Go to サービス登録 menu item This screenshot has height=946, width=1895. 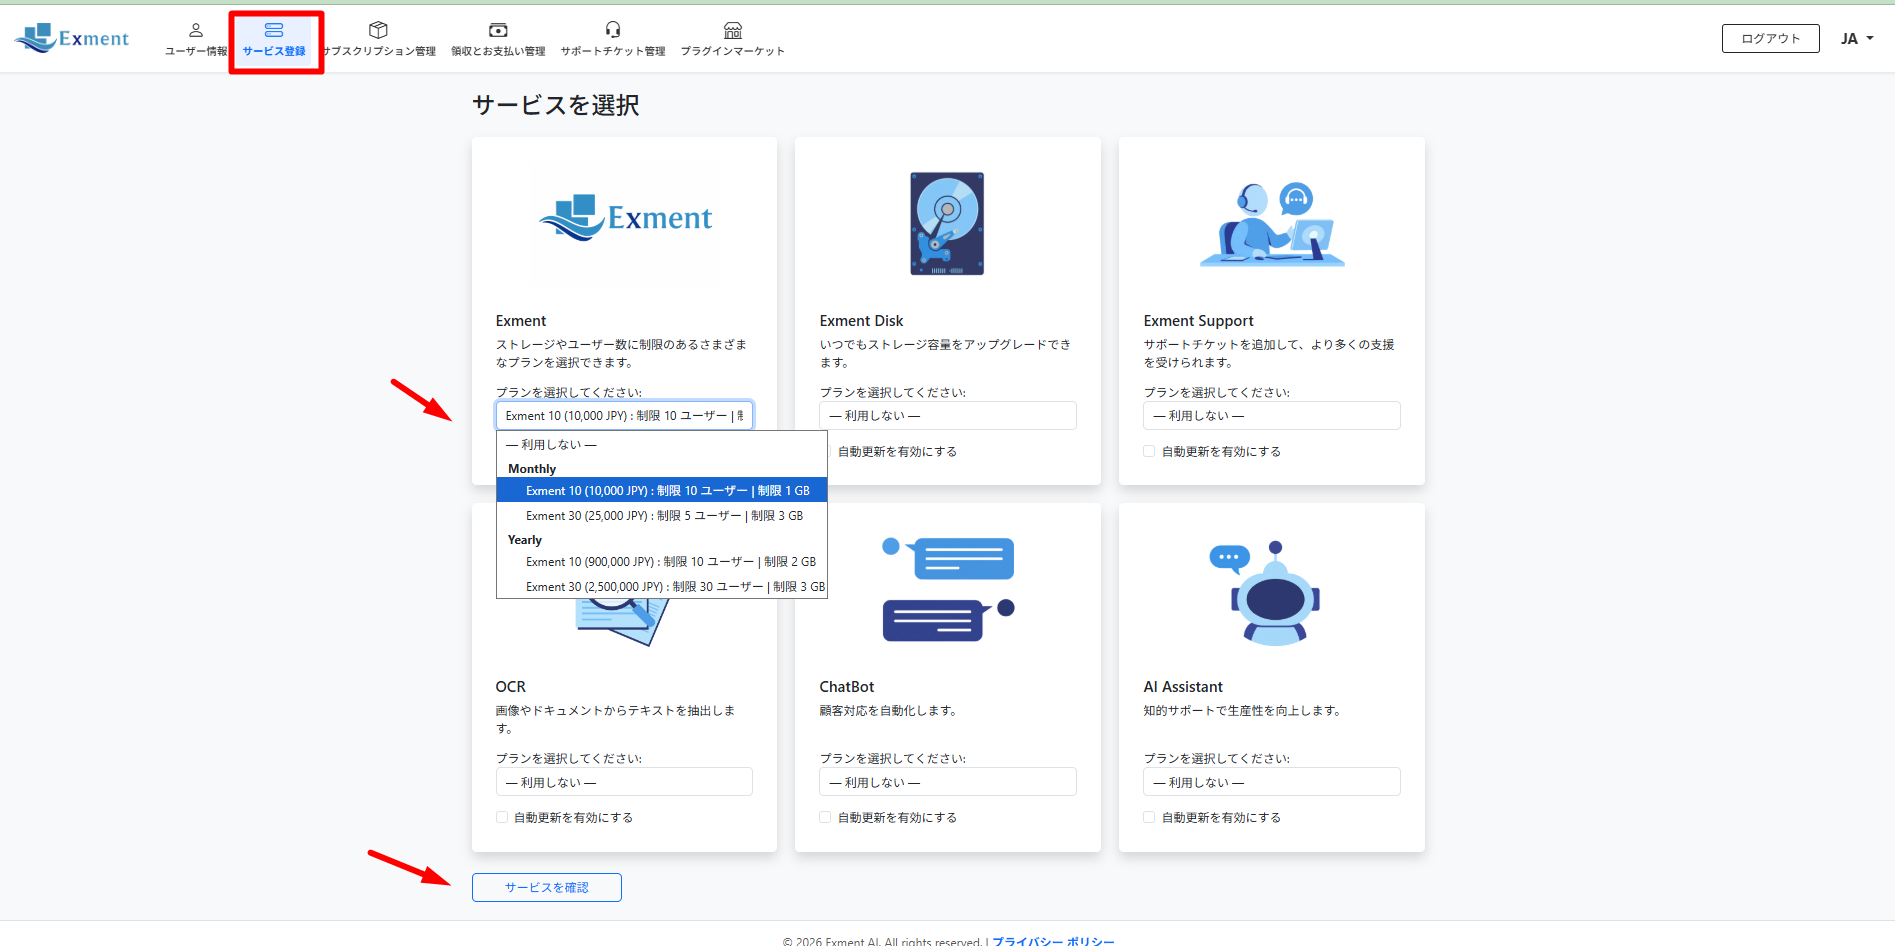coord(274,40)
